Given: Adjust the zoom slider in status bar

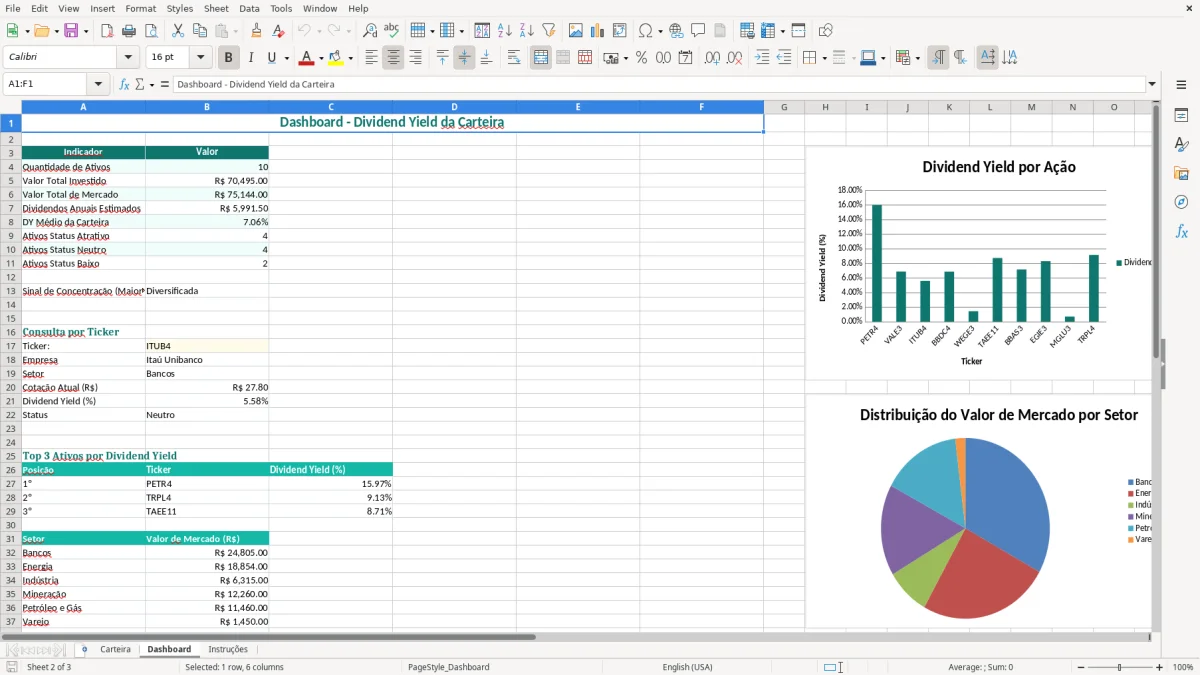Looking at the screenshot, I should [1118, 667].
